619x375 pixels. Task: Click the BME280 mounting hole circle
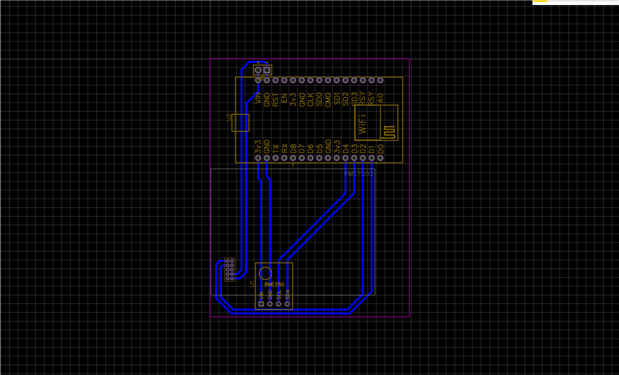265,273
